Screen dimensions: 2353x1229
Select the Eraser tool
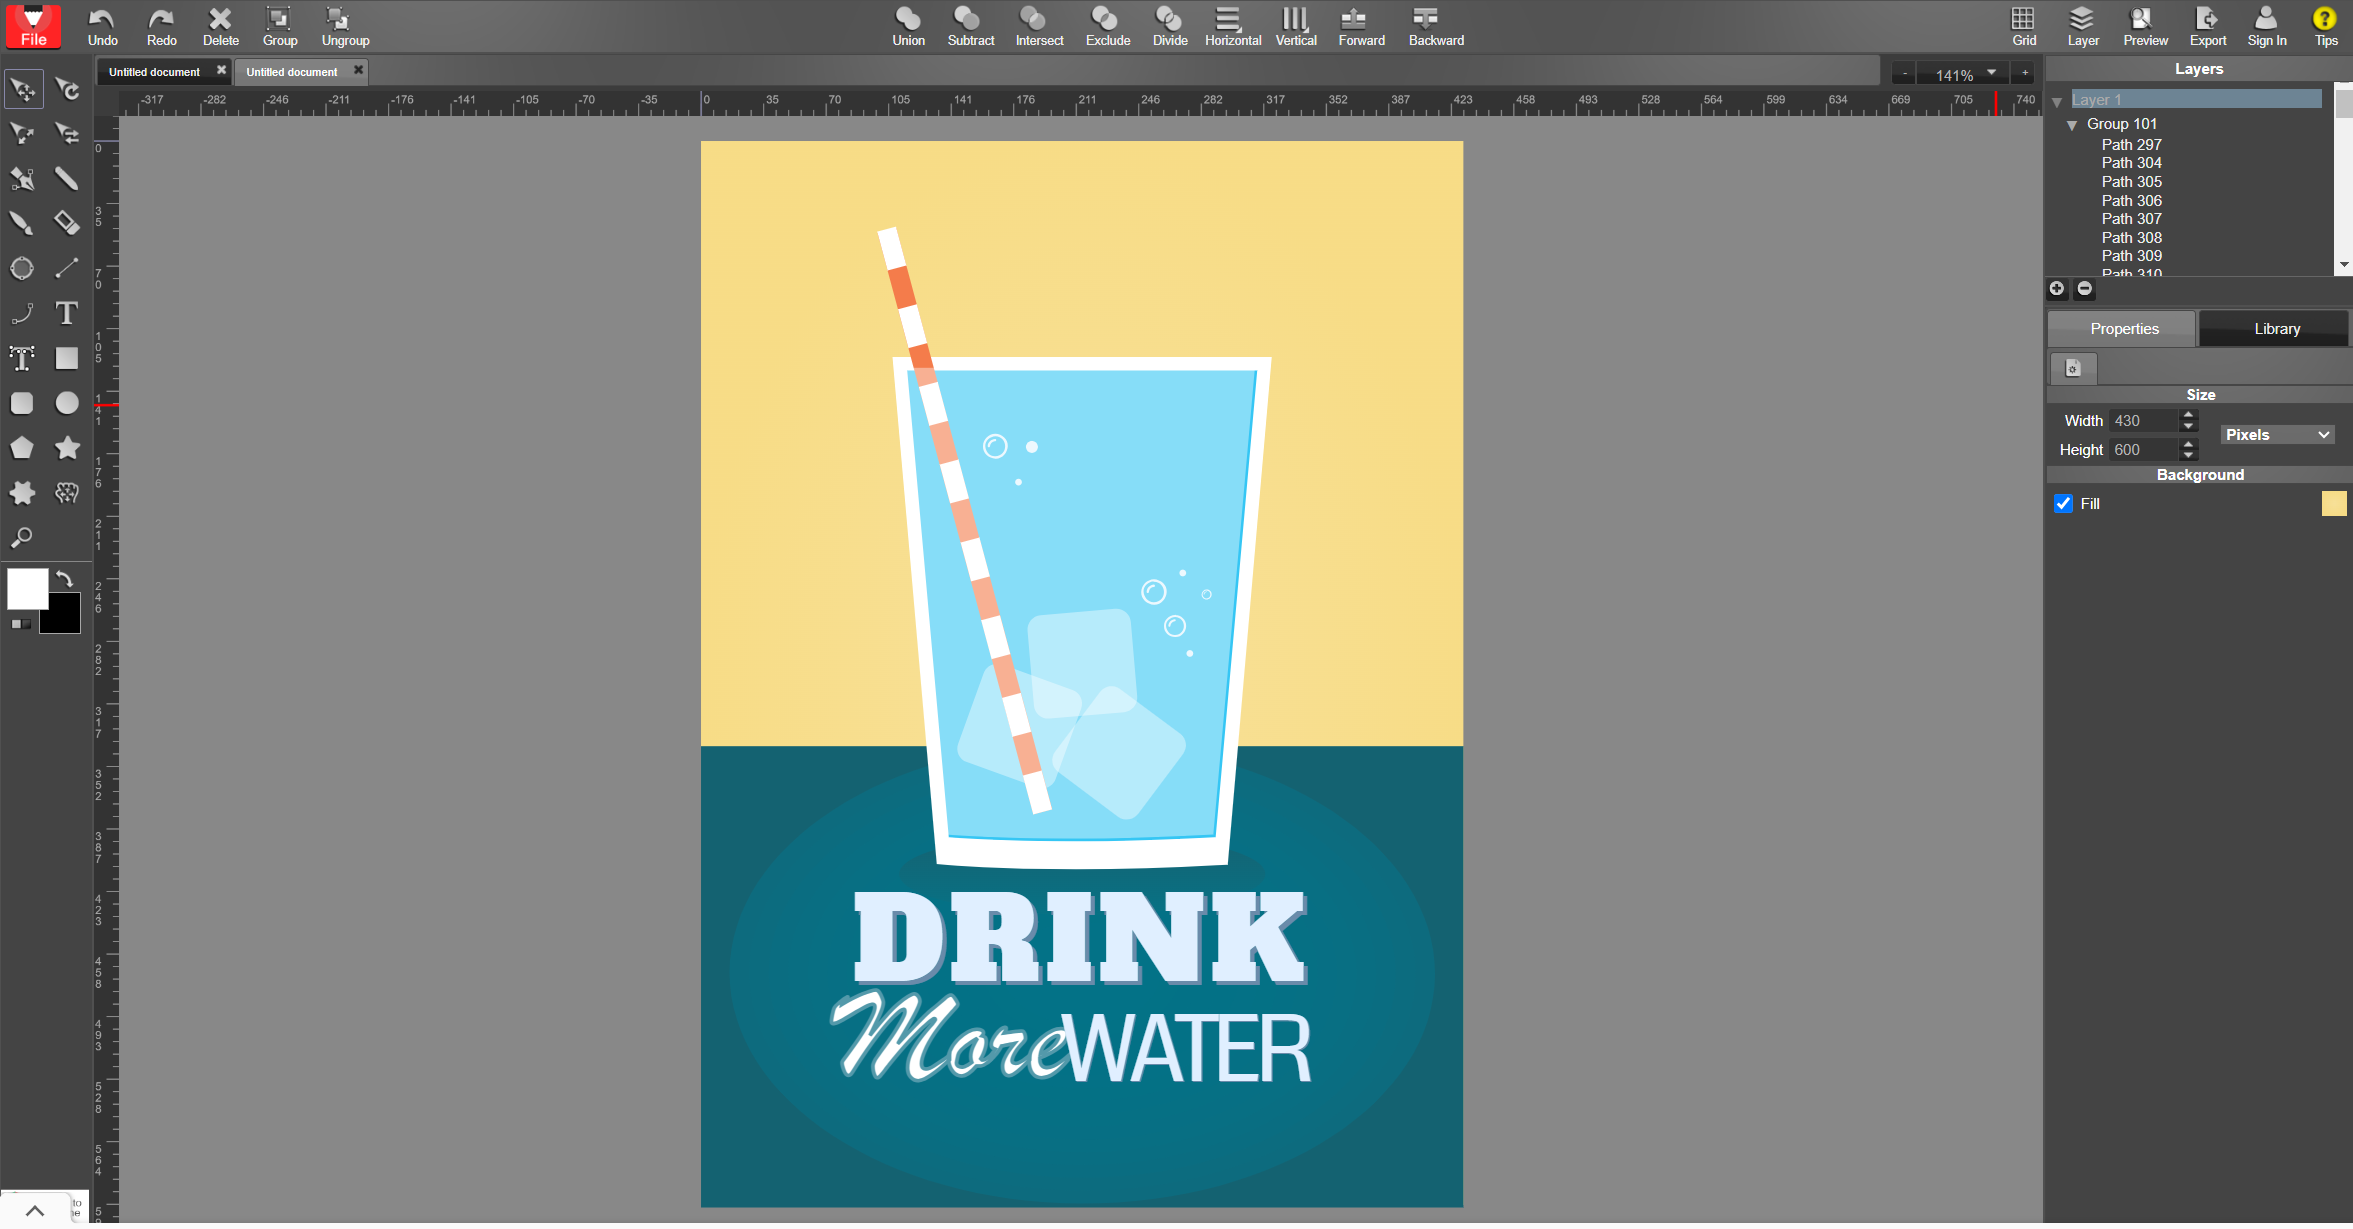click(x=66, y=223)
